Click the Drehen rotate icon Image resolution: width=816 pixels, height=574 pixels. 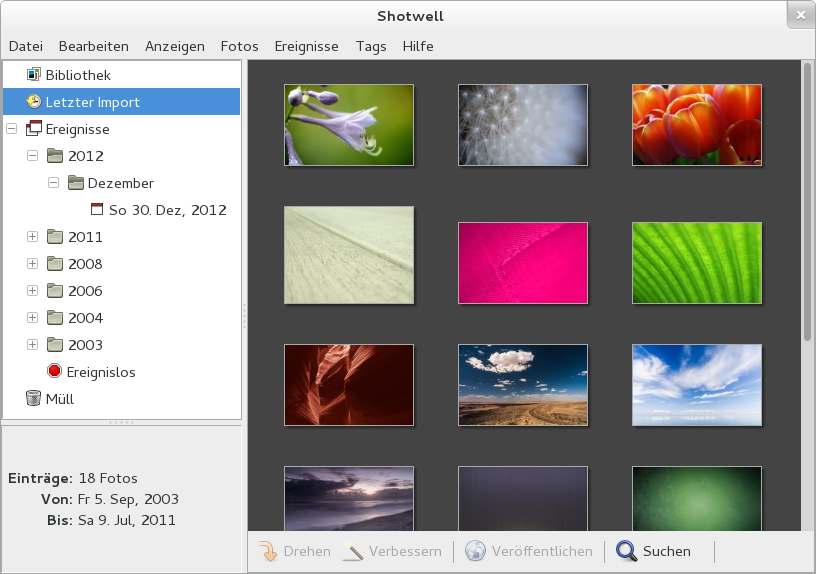[268, 551]
